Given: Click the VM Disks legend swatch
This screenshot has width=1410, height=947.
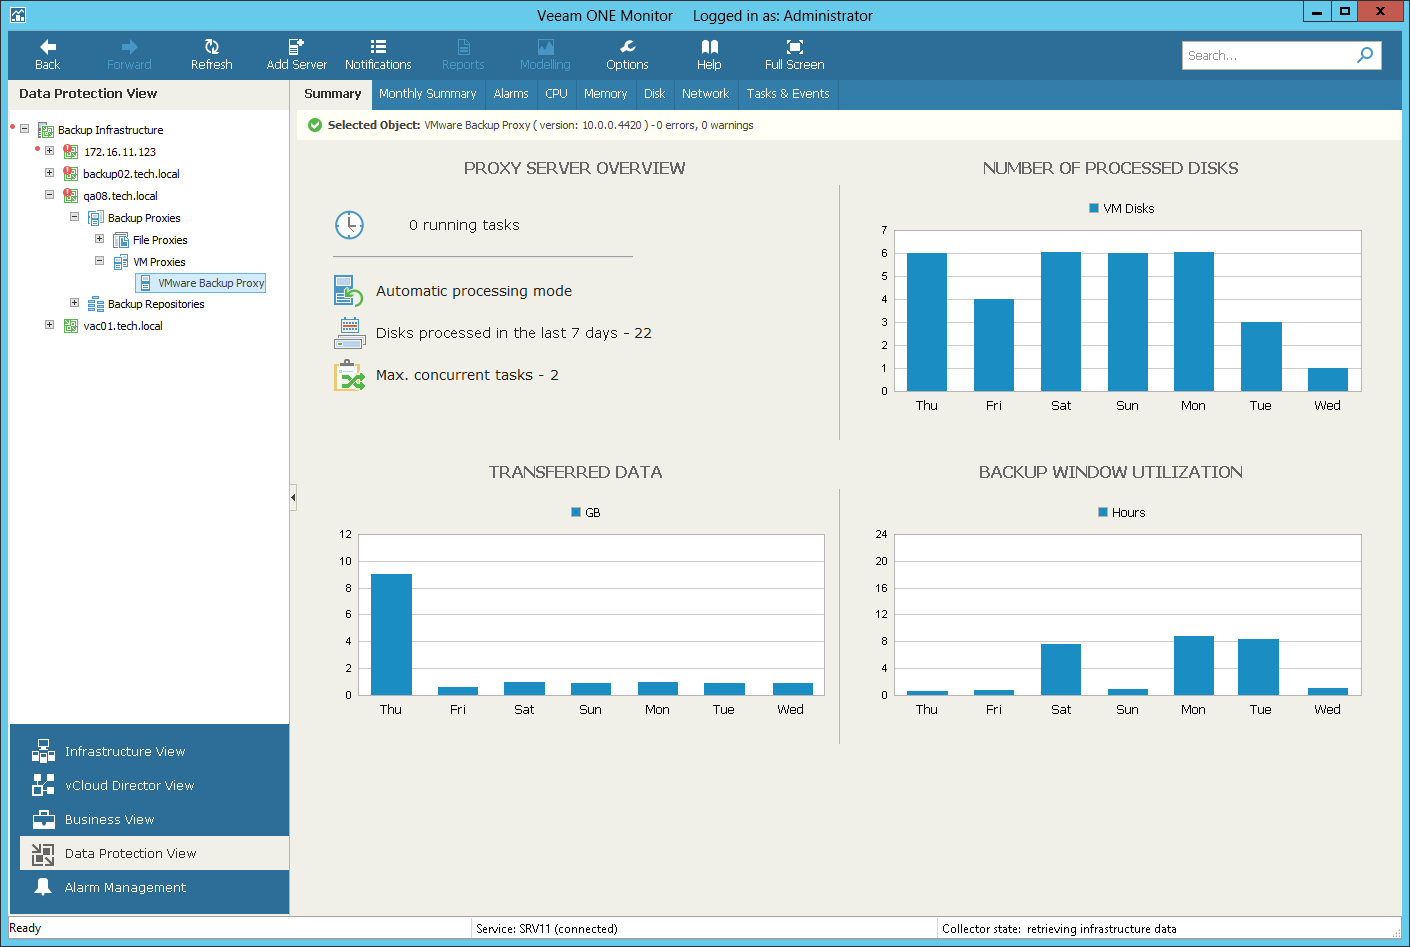Looking at the screenshot, I should point(1094,208).
